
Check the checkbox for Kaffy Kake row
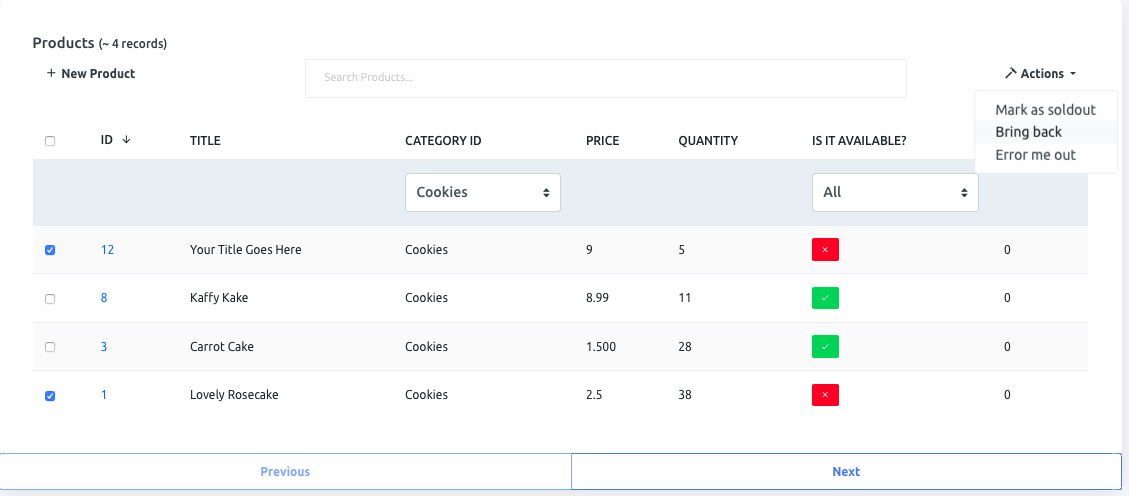(50, 299)
